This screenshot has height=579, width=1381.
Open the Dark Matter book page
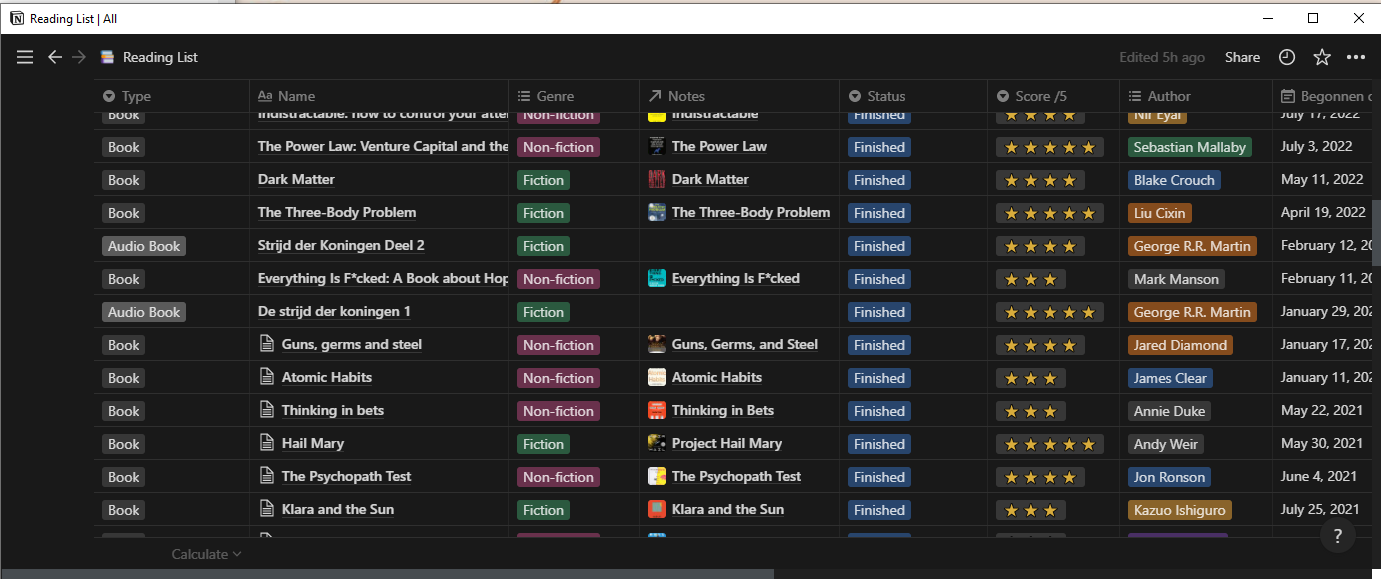point(296,179)
